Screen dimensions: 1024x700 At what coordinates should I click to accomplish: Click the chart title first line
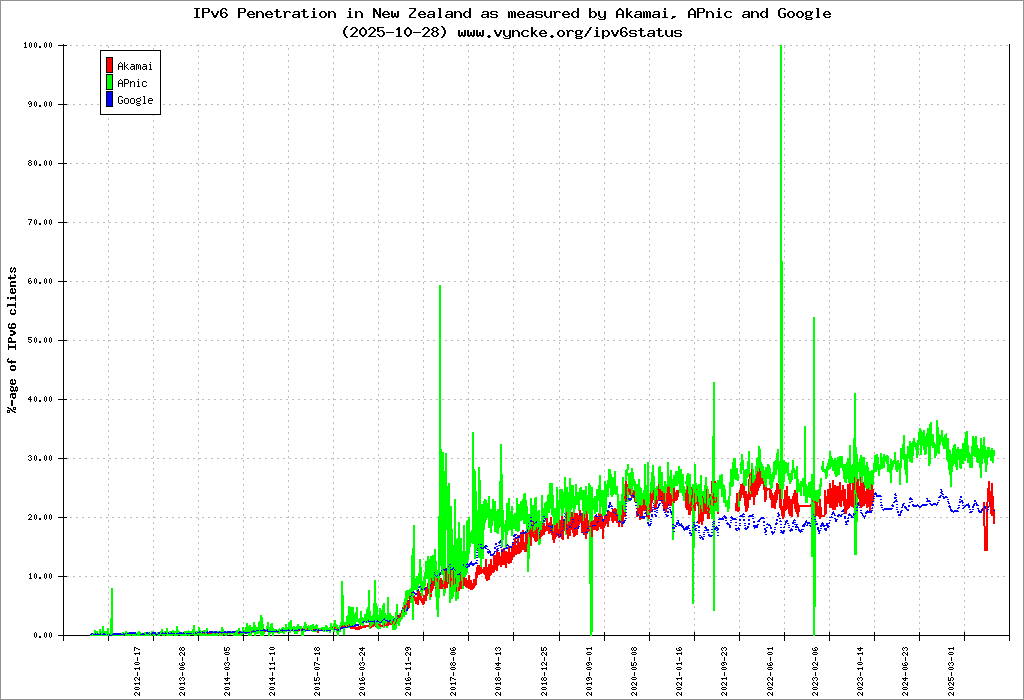tap(512, 13)
